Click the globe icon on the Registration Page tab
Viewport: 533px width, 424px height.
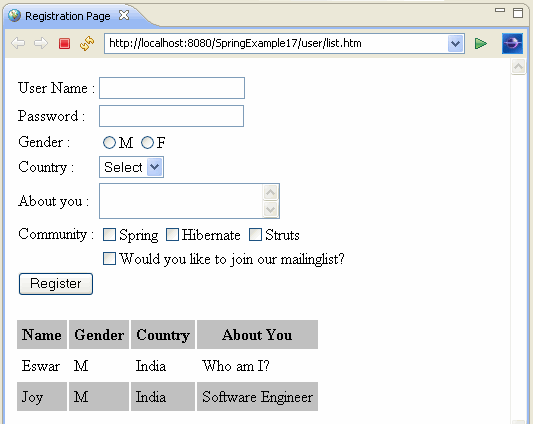[x=14, y=16]
